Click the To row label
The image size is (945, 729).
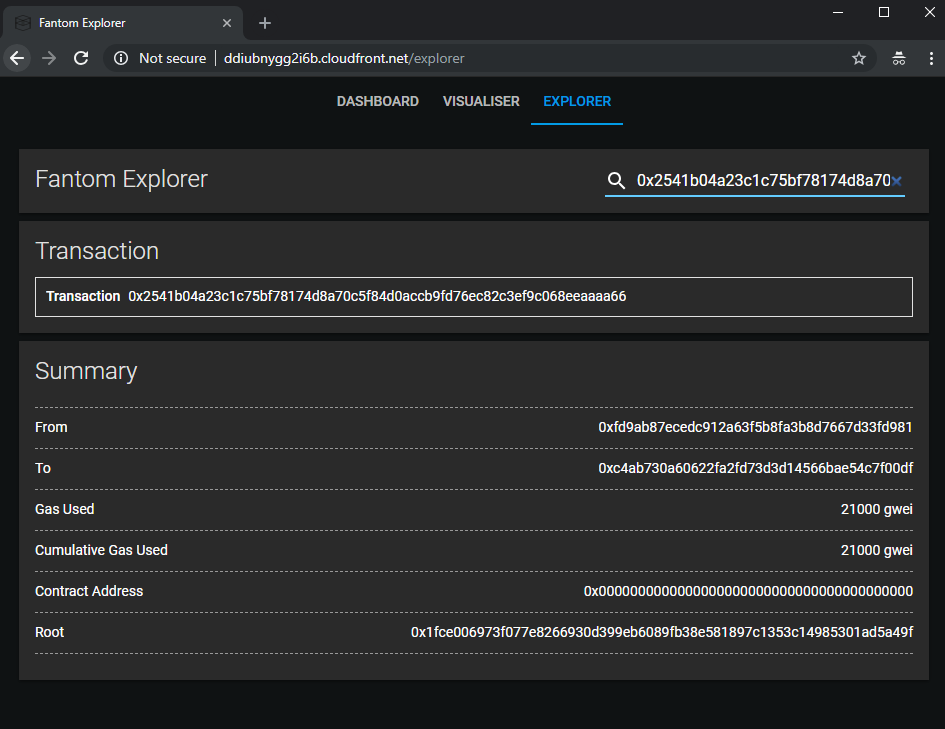pos(43,468)
